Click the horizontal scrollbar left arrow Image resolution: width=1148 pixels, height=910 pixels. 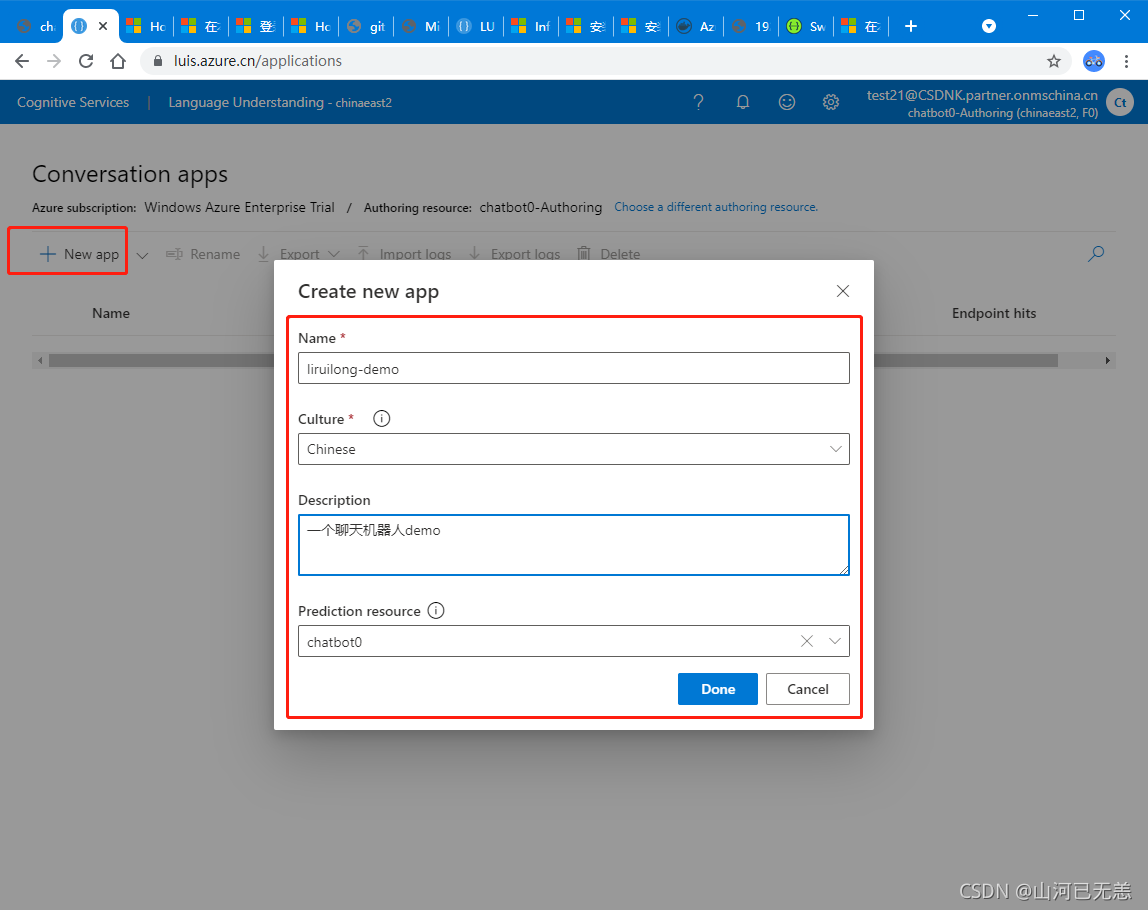pyautogui.click(x=40, y=360)
